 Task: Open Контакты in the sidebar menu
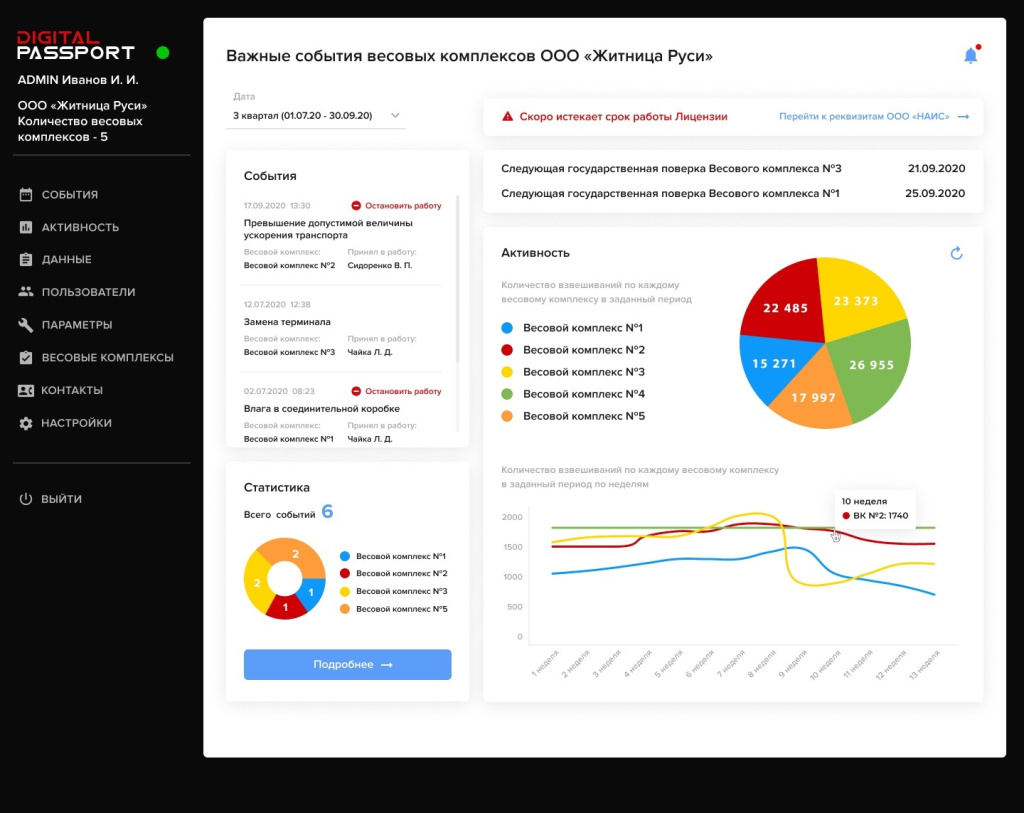(x=72, y=390)
